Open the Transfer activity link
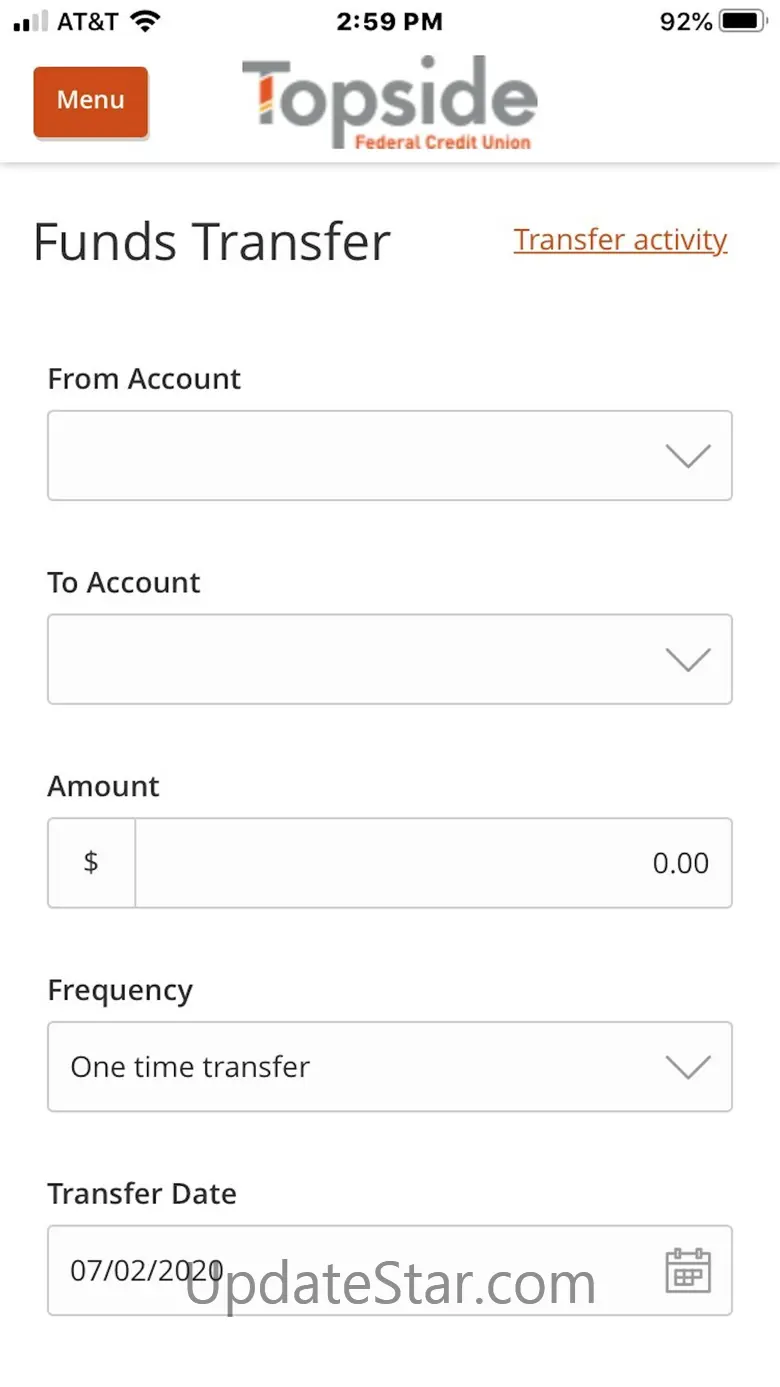Screen dimensions: 780x1387 [620, 240]
